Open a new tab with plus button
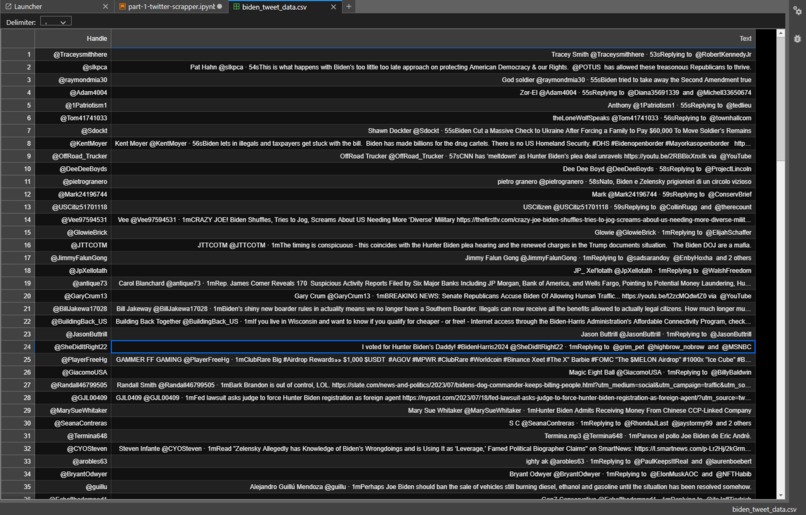The width and height of the screenshot is (806, 515). pyautogui.click(x=349, y=7)
